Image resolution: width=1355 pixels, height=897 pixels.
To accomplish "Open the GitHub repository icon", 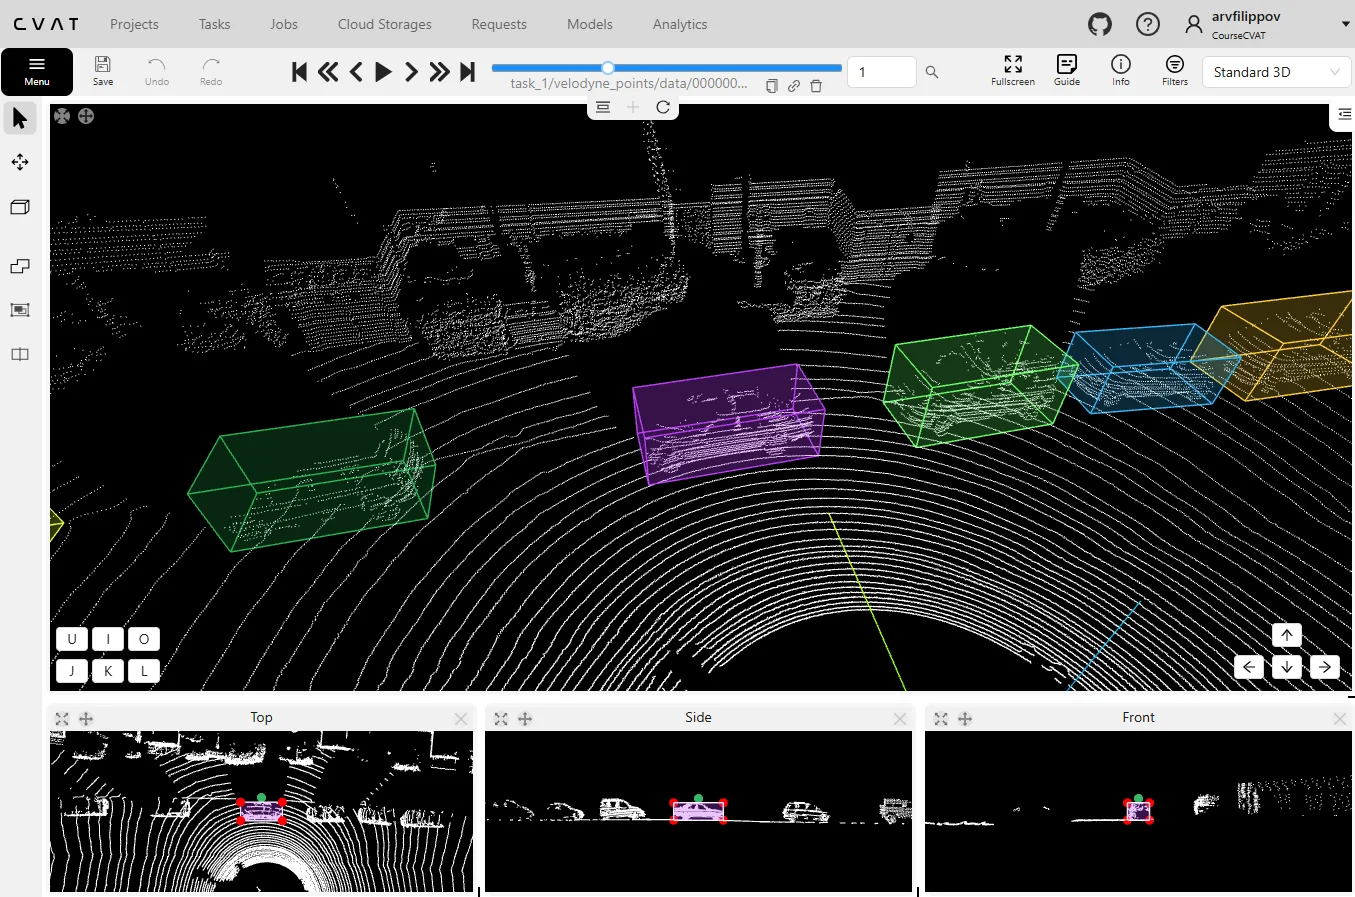I will click(1100, 24).
